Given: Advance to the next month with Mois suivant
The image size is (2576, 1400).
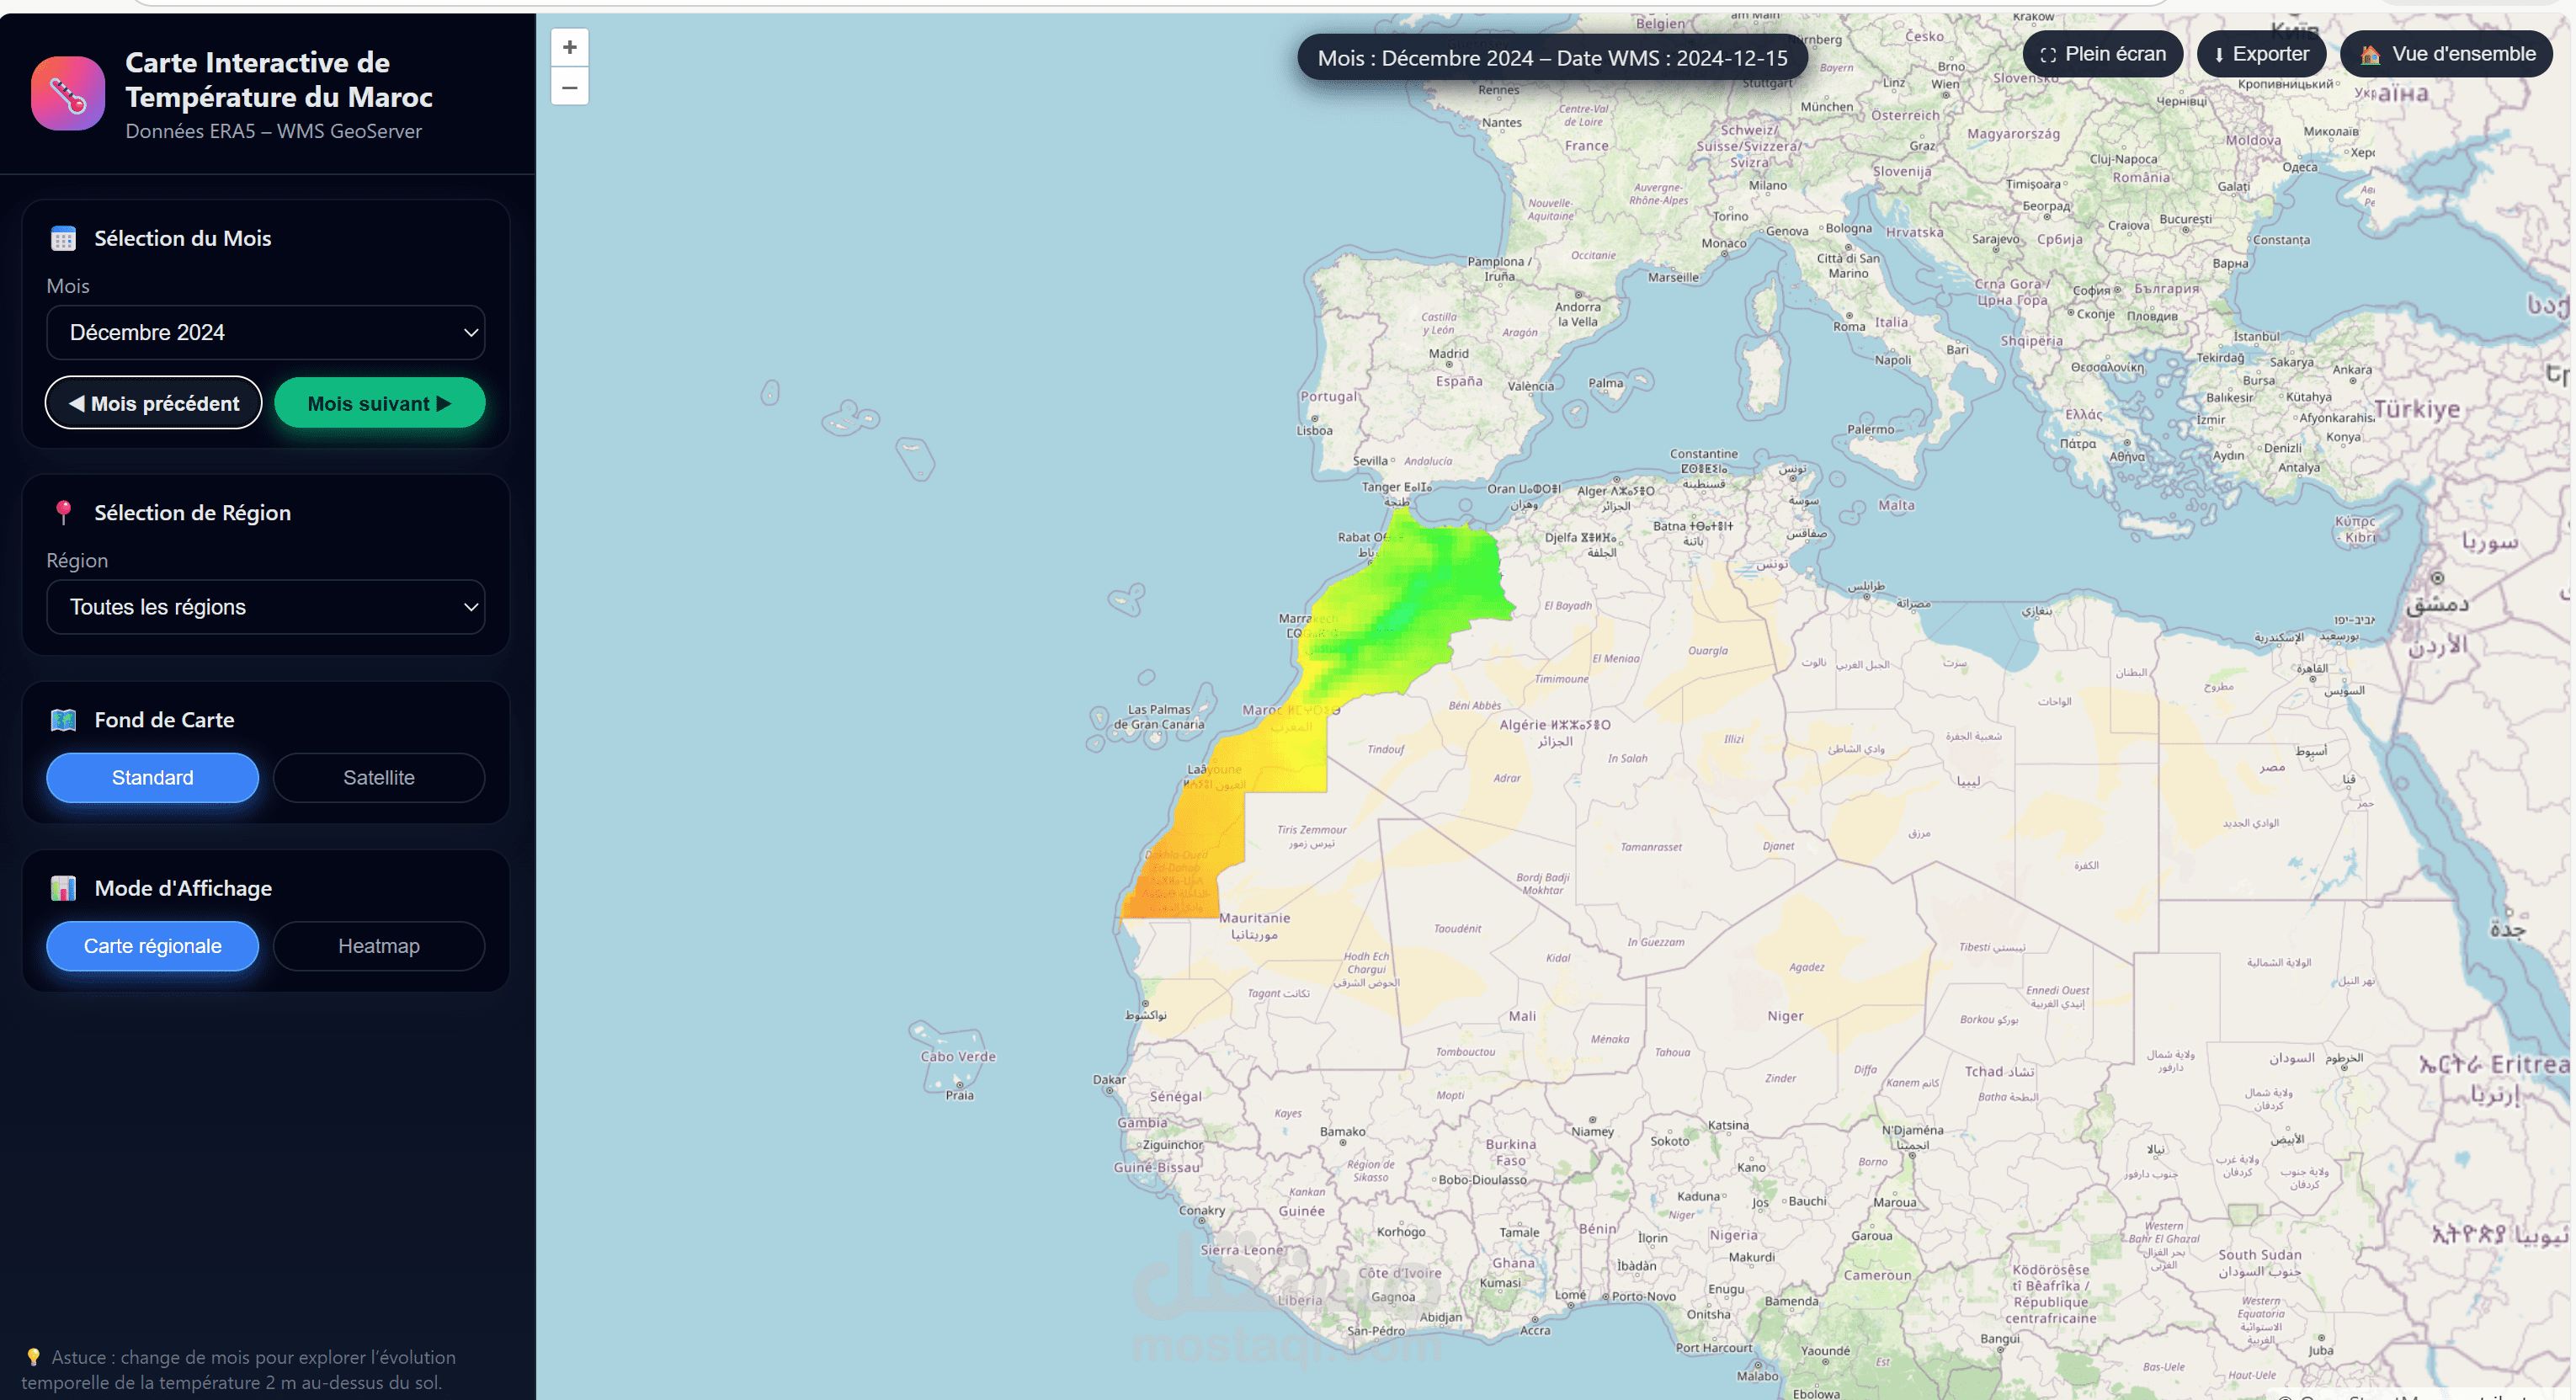Looking at the screenshot, I should [379, 402].
